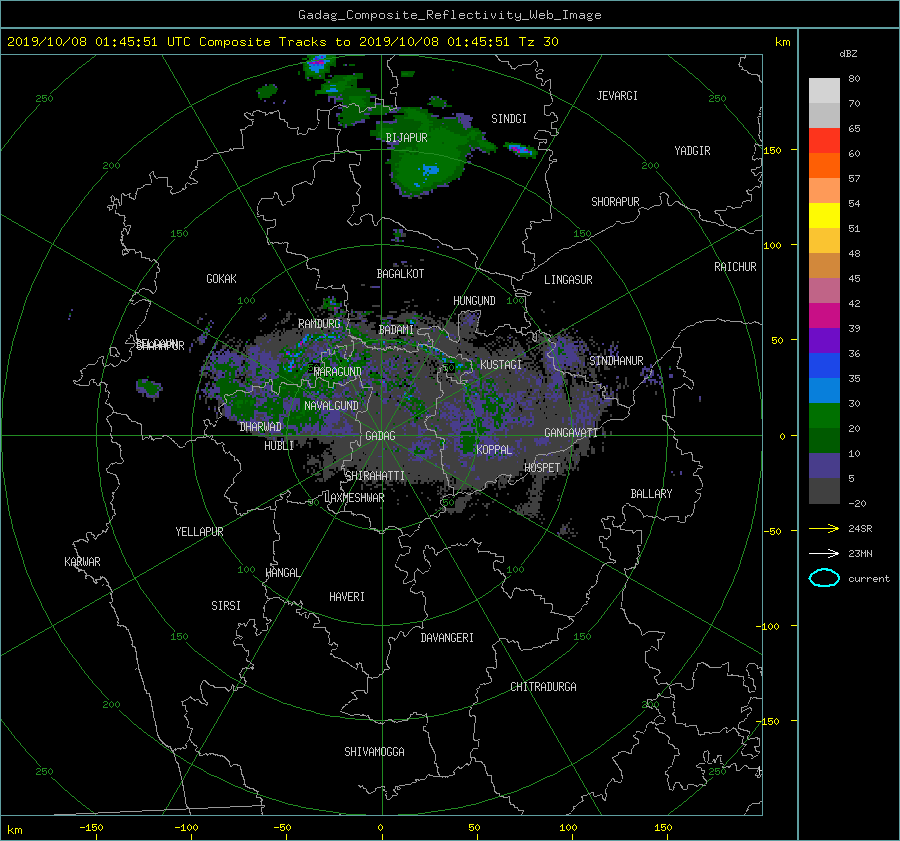Viewport: 900px width, 841px height.
Task: Click the GANGAVATI city label
Action: click(571, 432)
